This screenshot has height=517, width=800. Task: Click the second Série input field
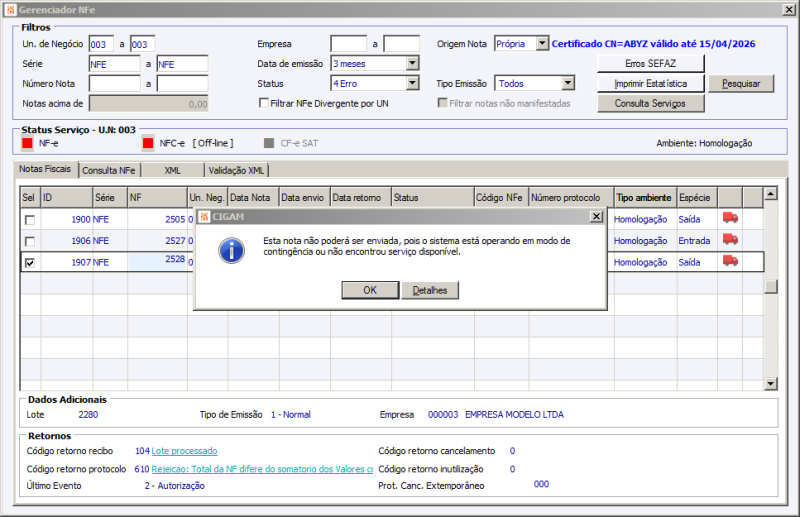point(182,64)
